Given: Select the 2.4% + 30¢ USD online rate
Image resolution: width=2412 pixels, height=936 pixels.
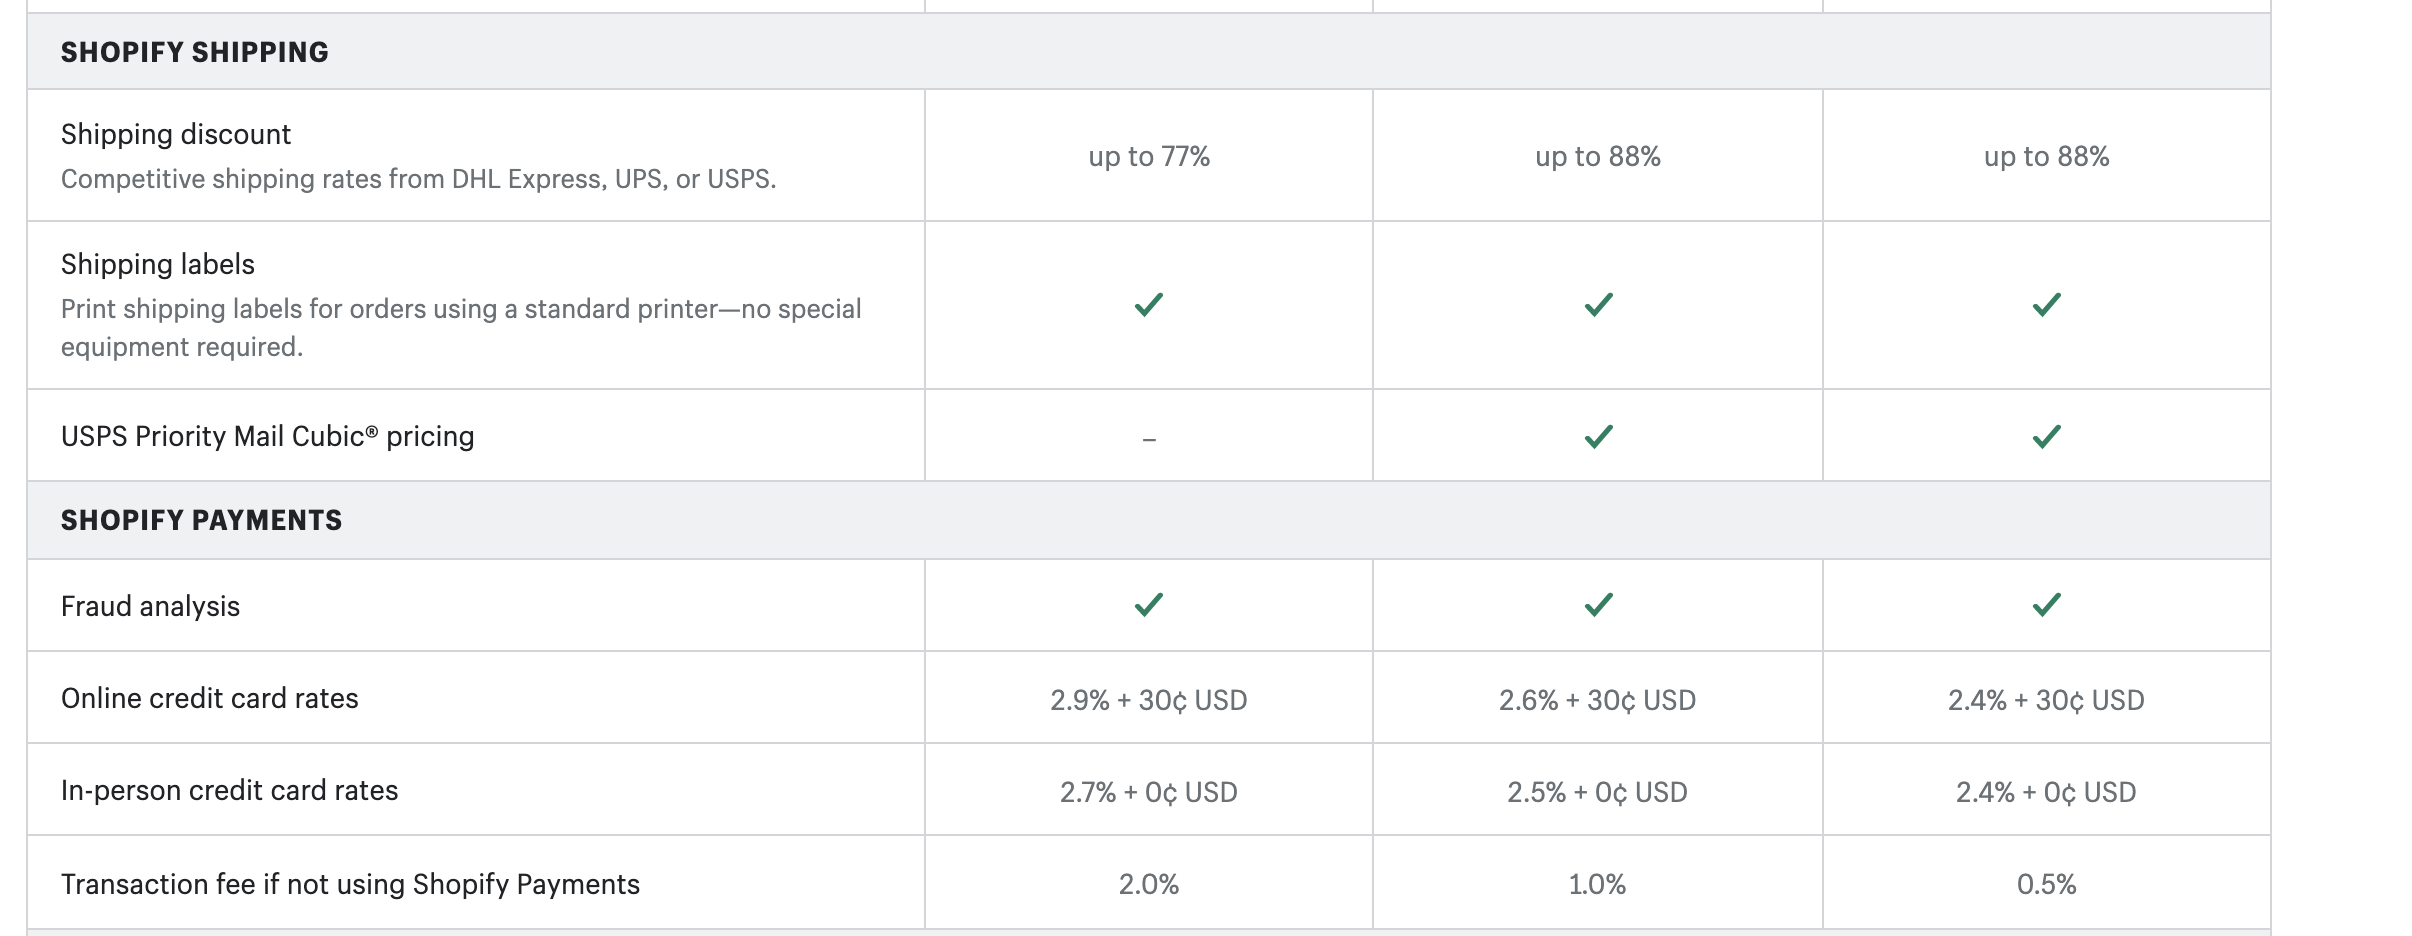Looking at the screenshot, I should 2047,700.
